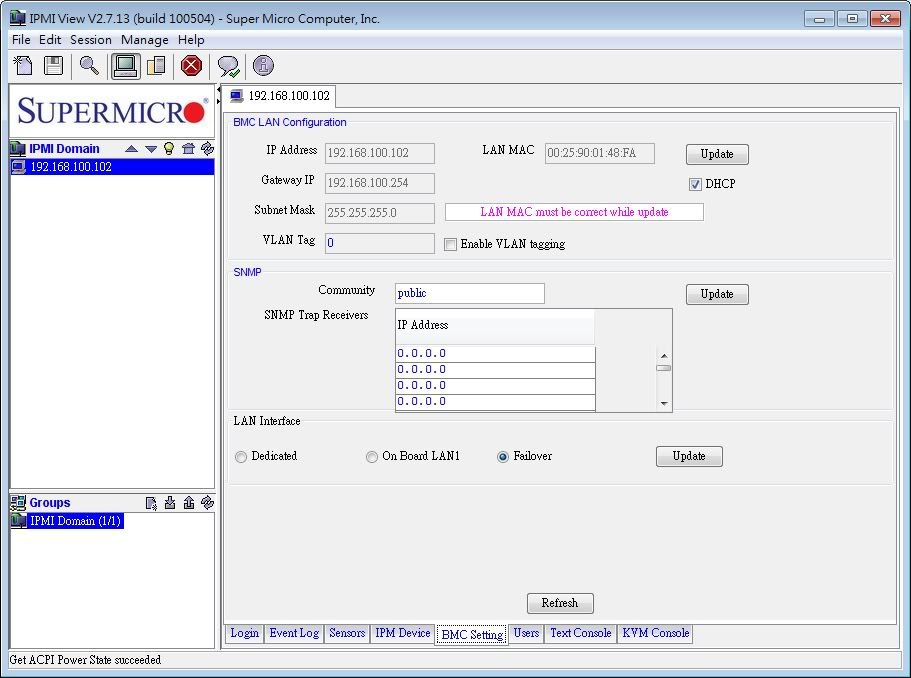The image size is (911, 678).
Task: Click Update in the SNMP section
Action: (x=717, y=294)
